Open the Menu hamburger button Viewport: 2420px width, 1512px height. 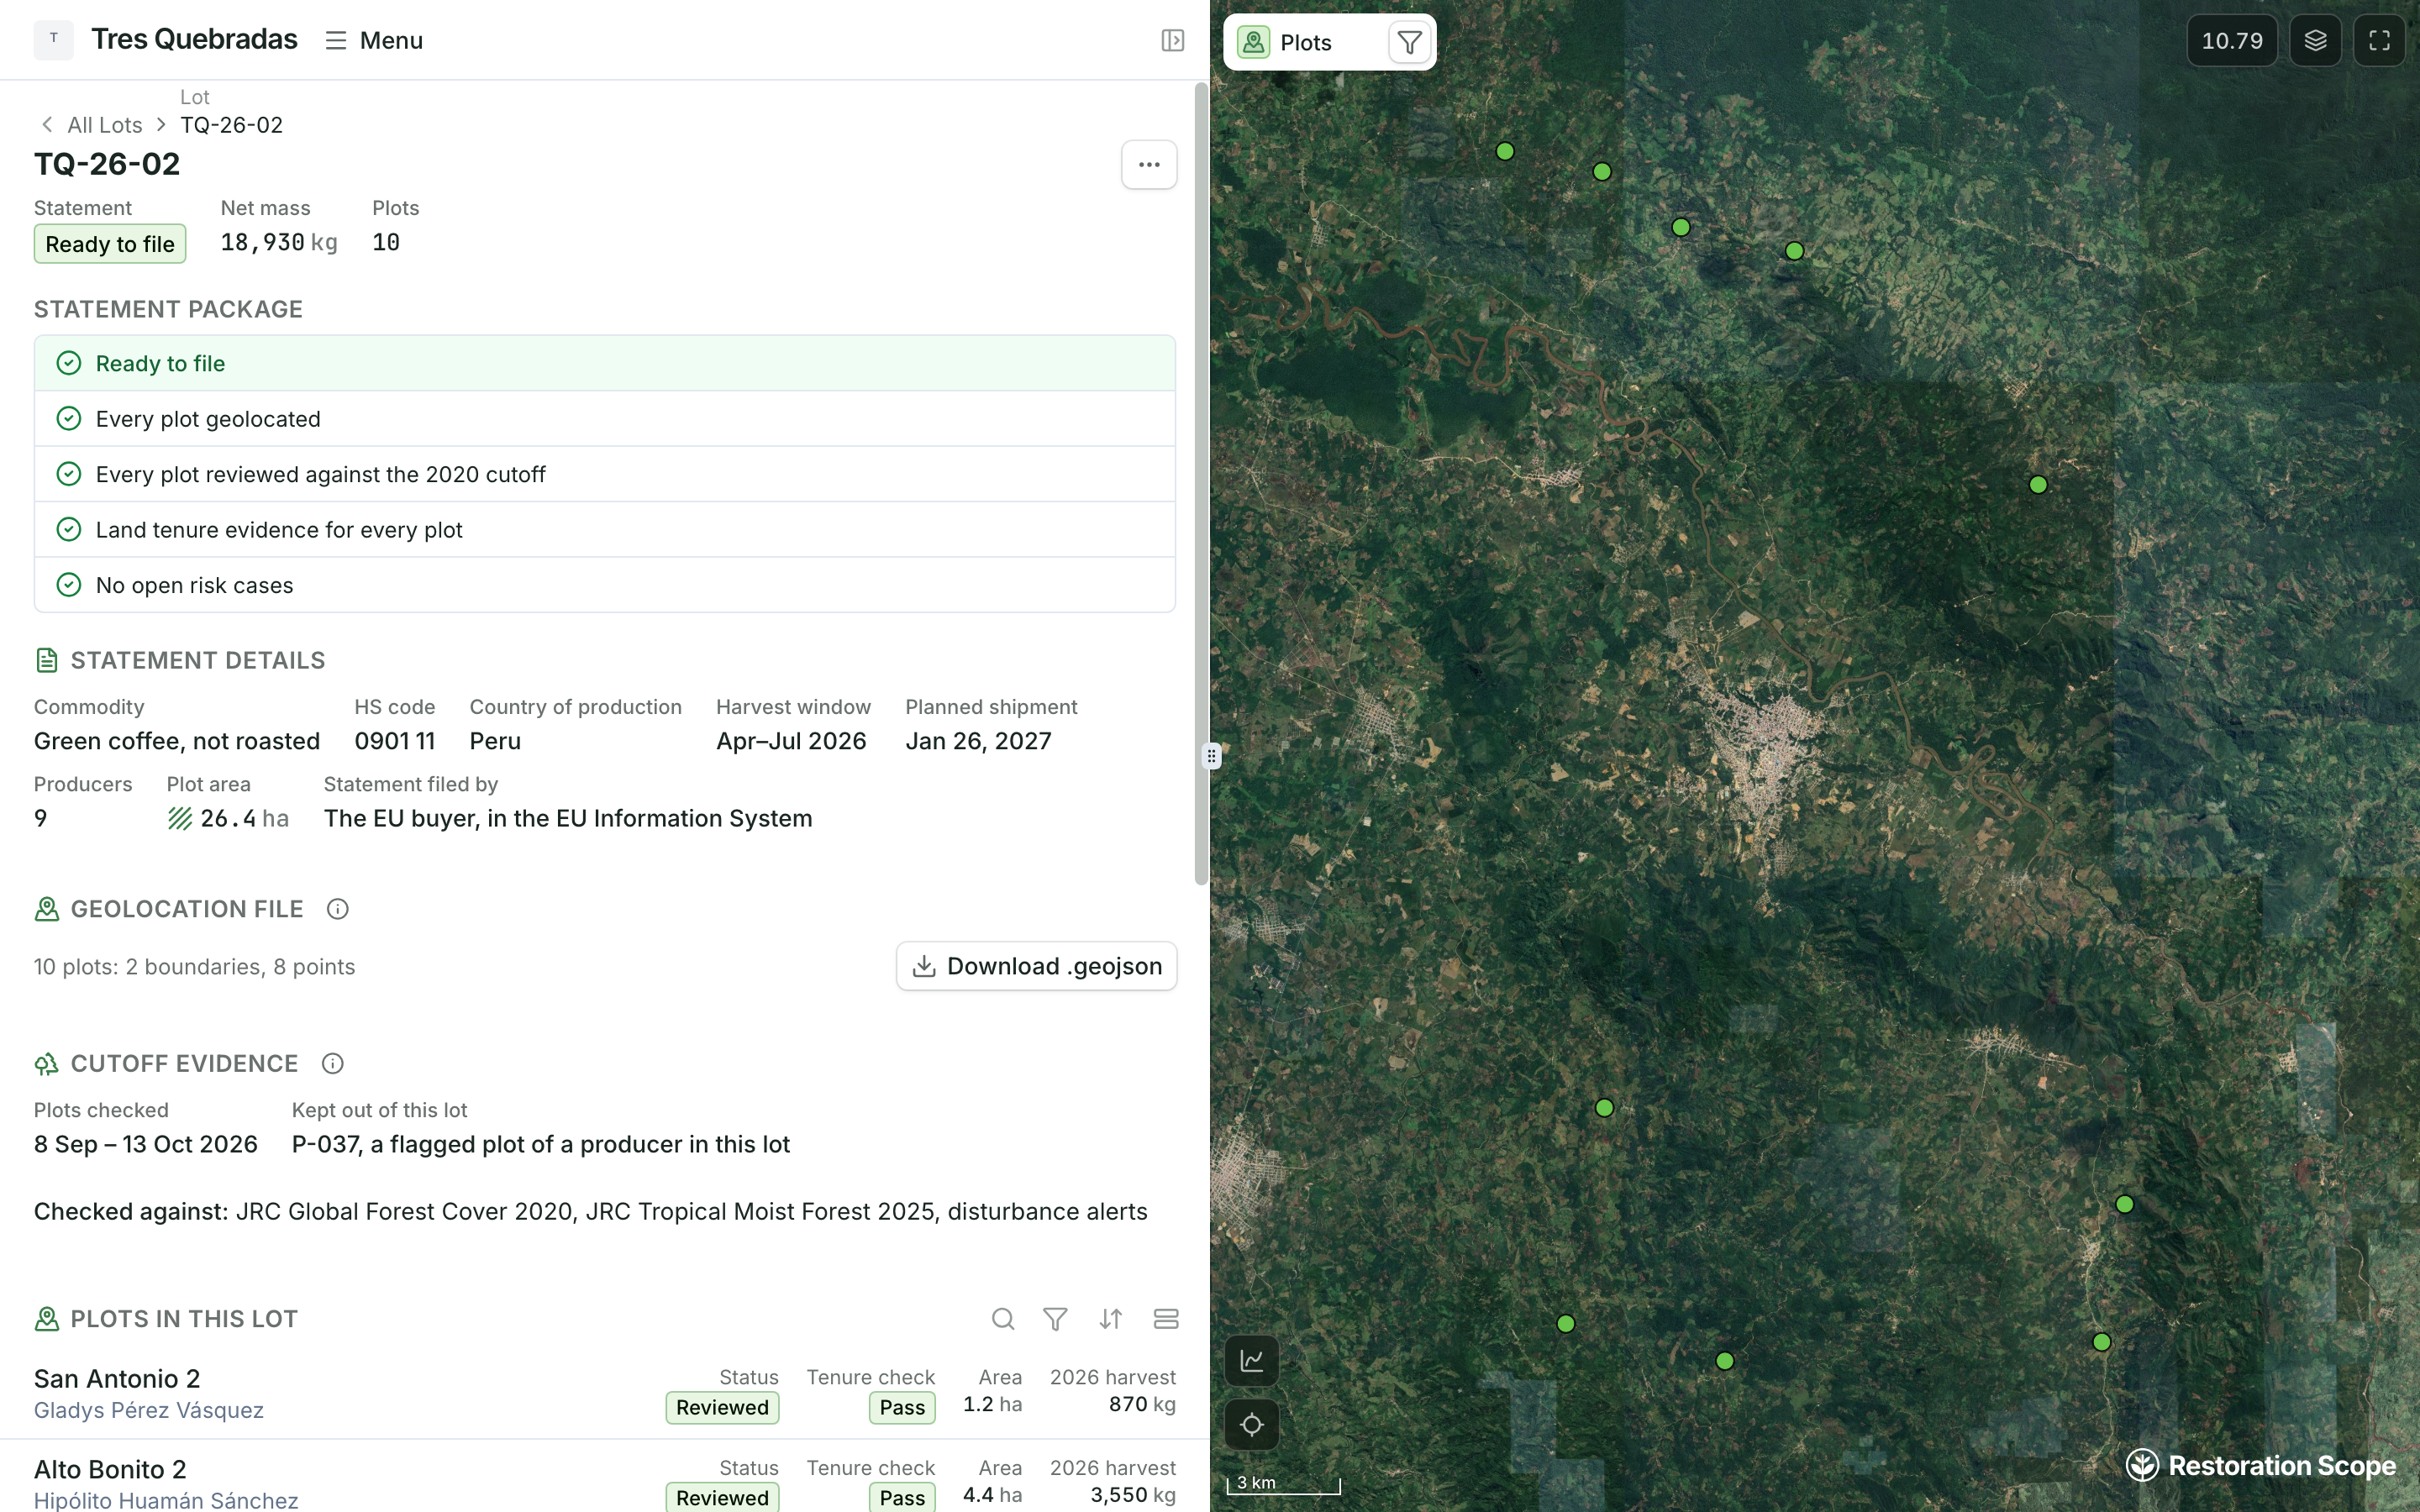[374, 40]
